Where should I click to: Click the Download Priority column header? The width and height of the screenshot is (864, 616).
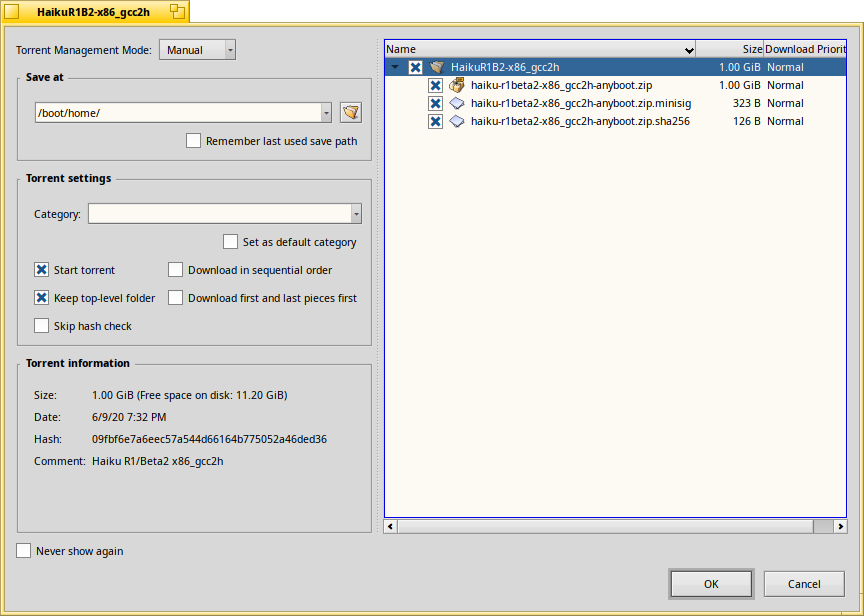coord(805,49)
